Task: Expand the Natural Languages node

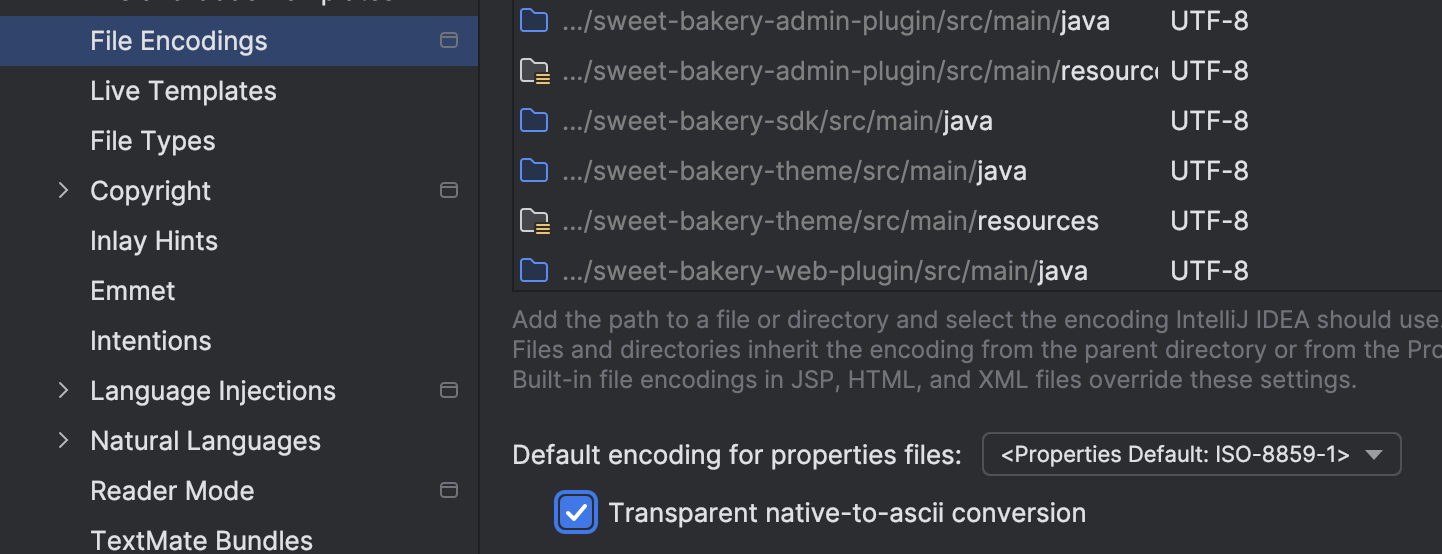Action: pyautogui.click(x=64, y=441)
